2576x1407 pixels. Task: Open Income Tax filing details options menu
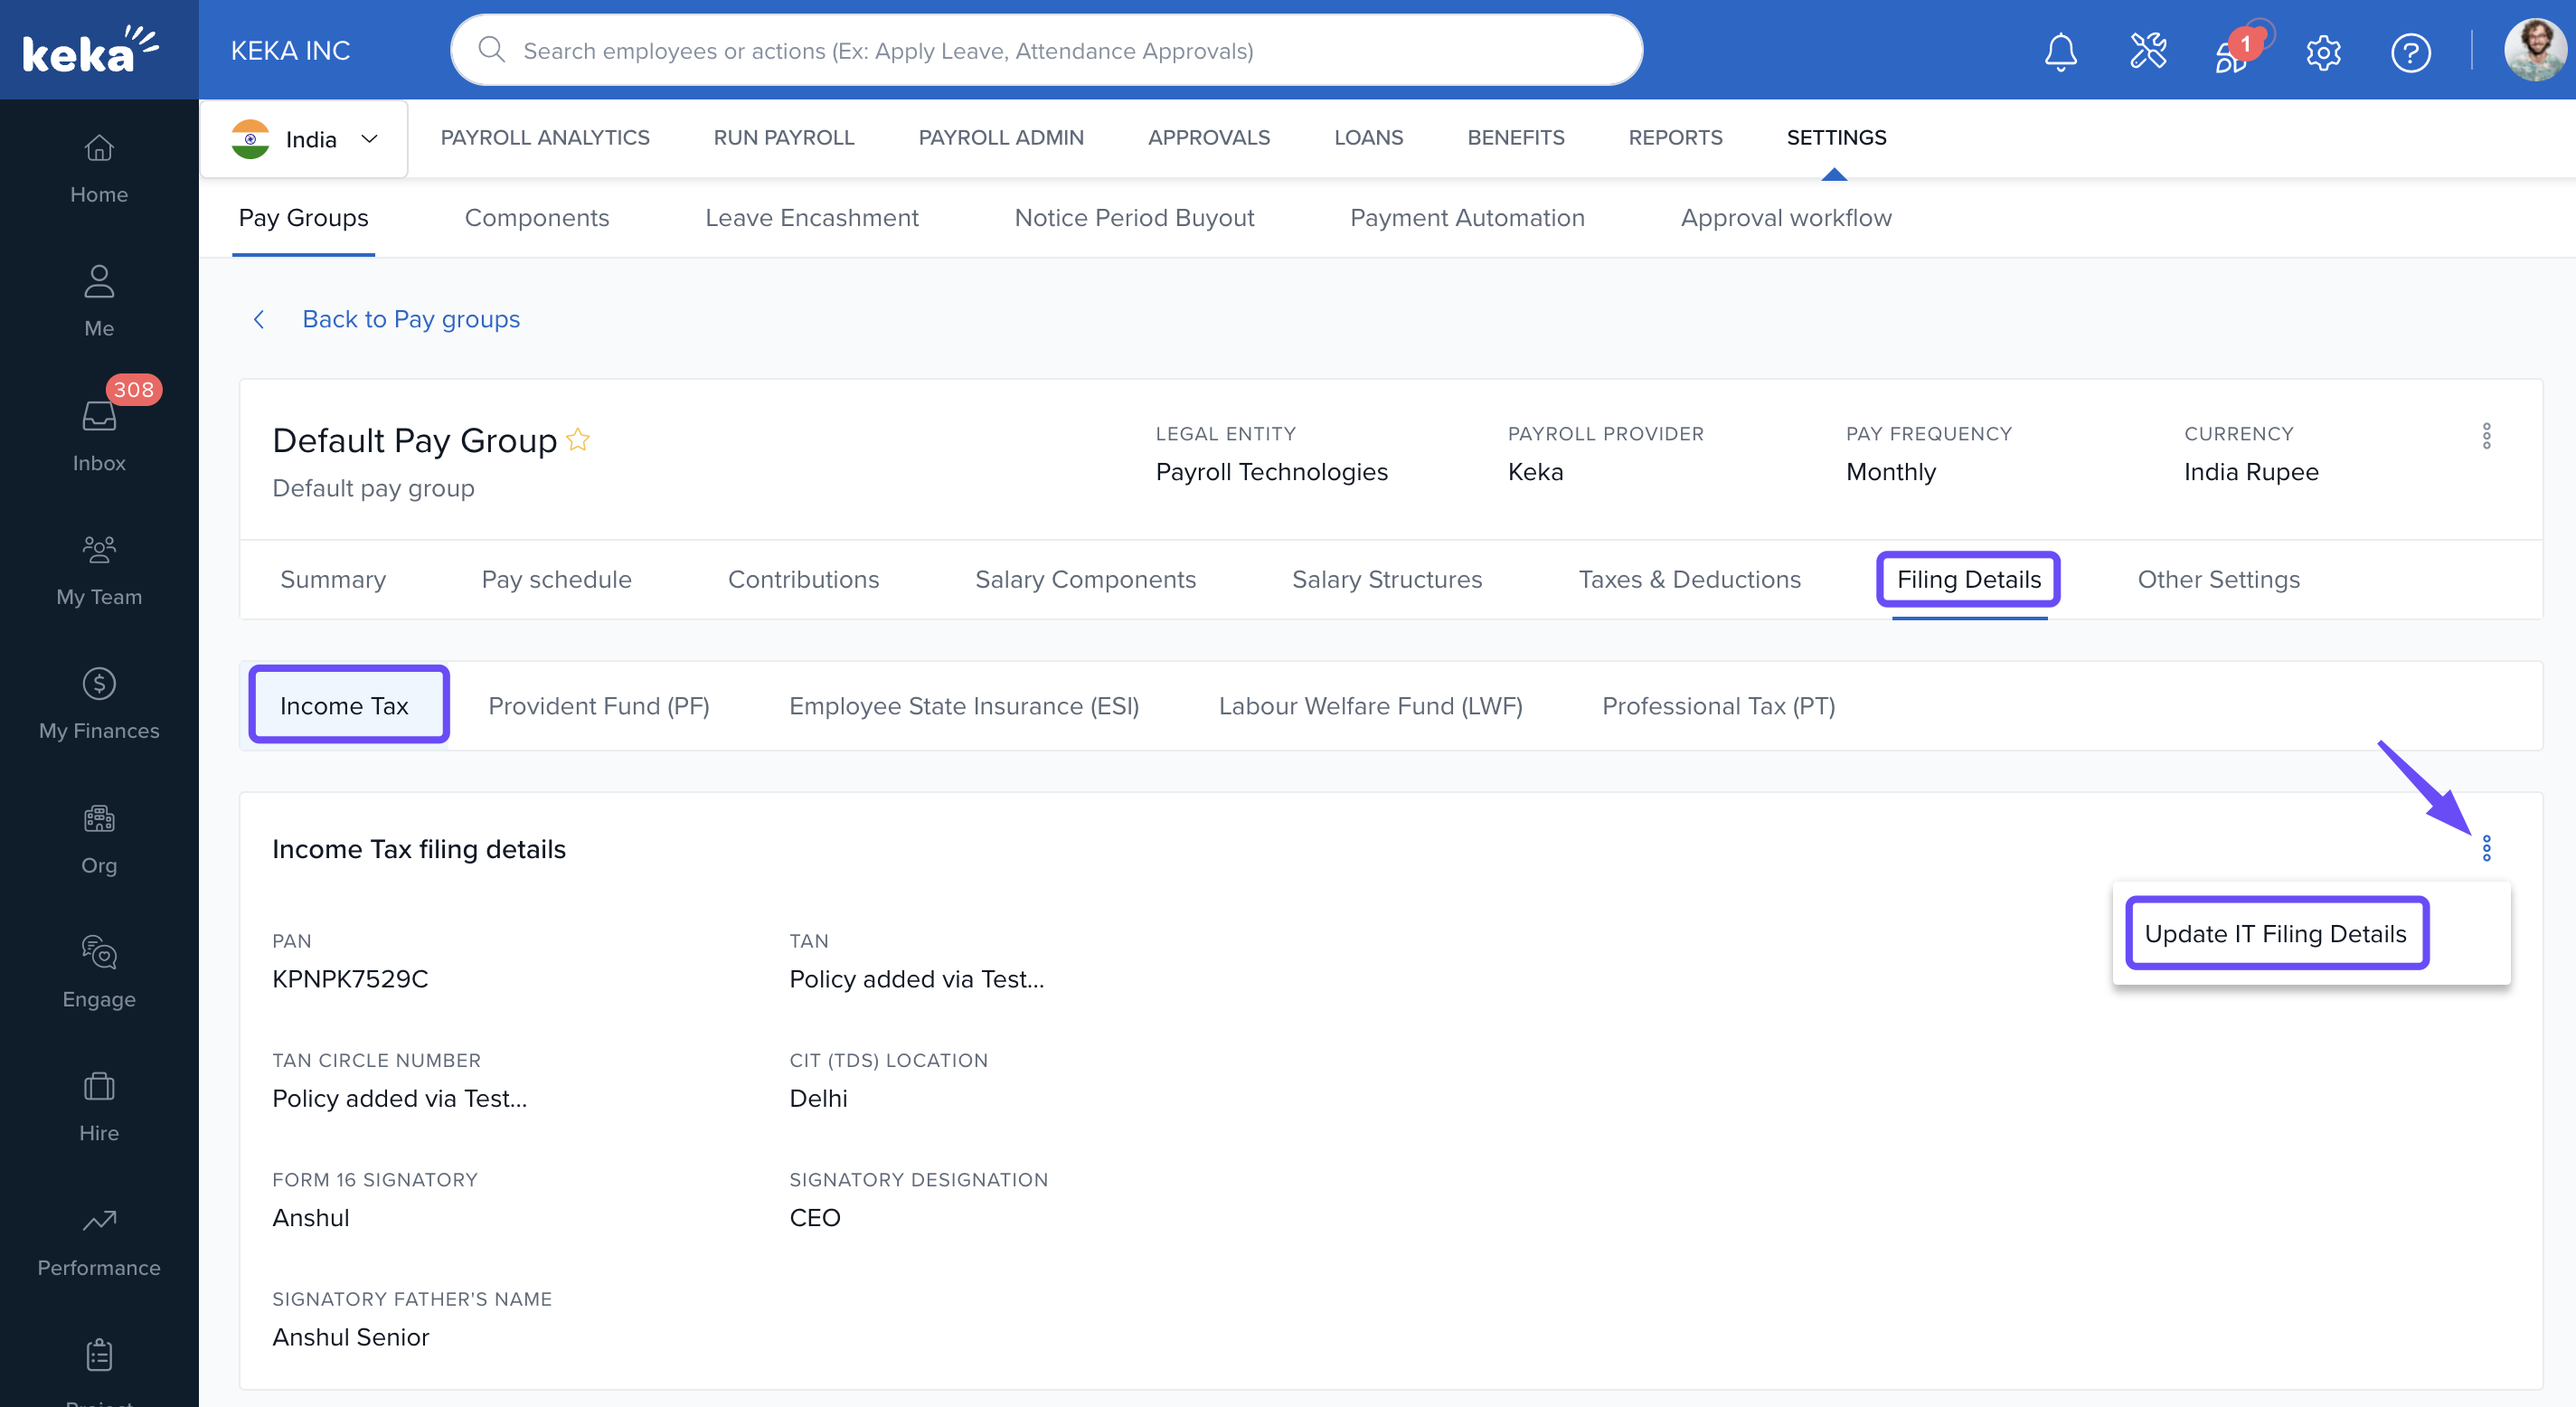(x=2486, y=848)
